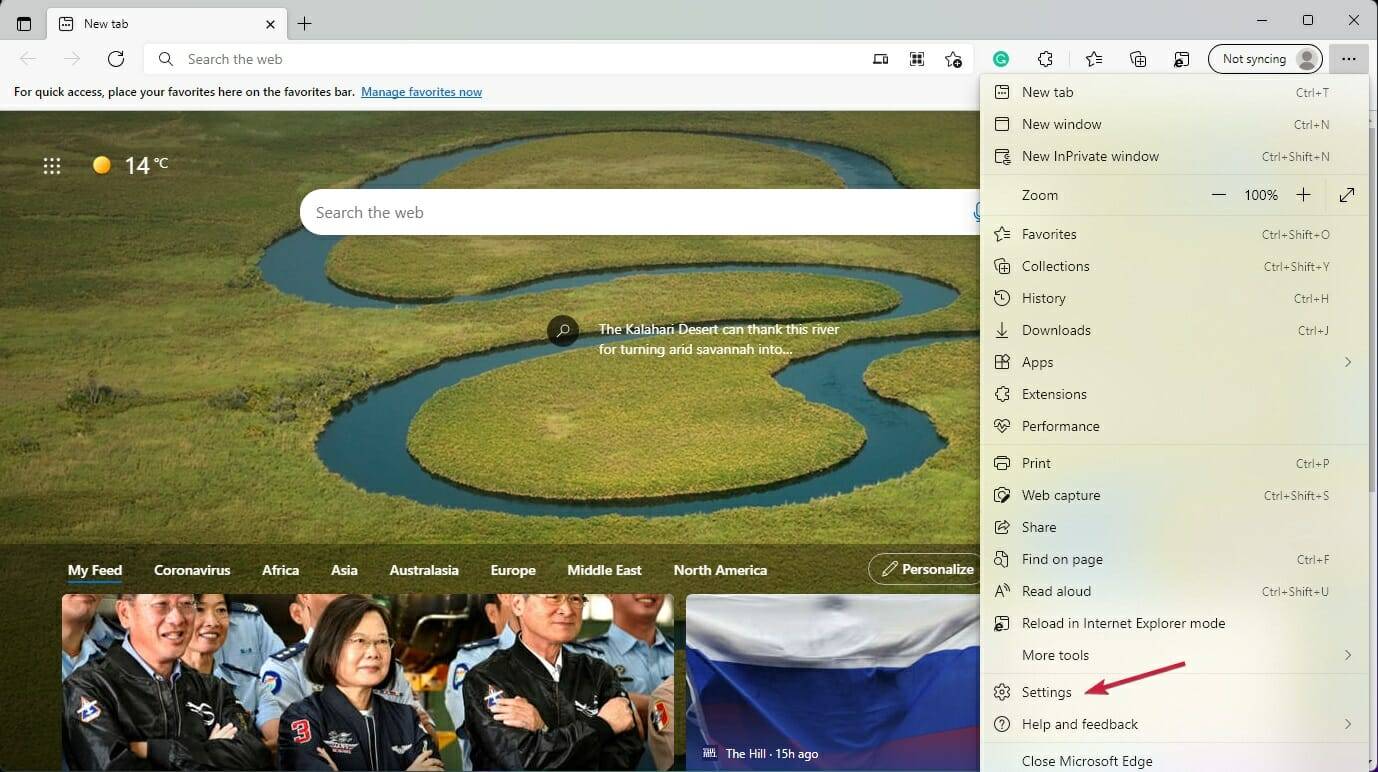
Task: Click the Manage favorites now link
Action: coord(421,91)
